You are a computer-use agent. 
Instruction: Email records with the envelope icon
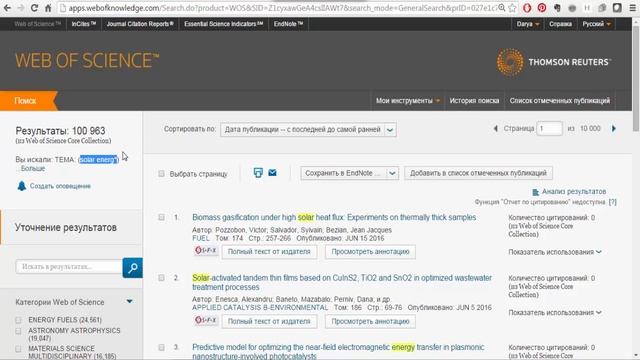pyautogui.click(x=272, y=173)
